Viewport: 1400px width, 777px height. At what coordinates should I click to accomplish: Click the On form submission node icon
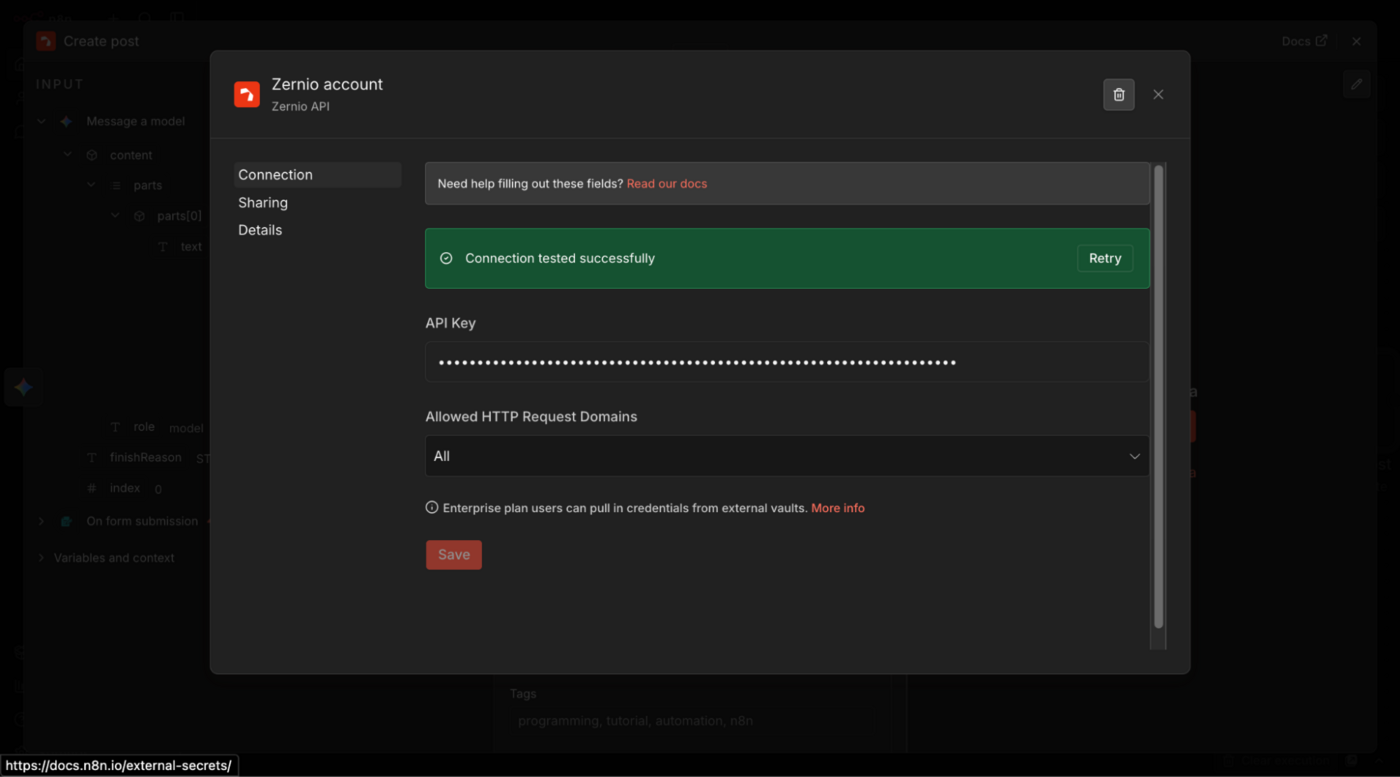pos(66,522)
